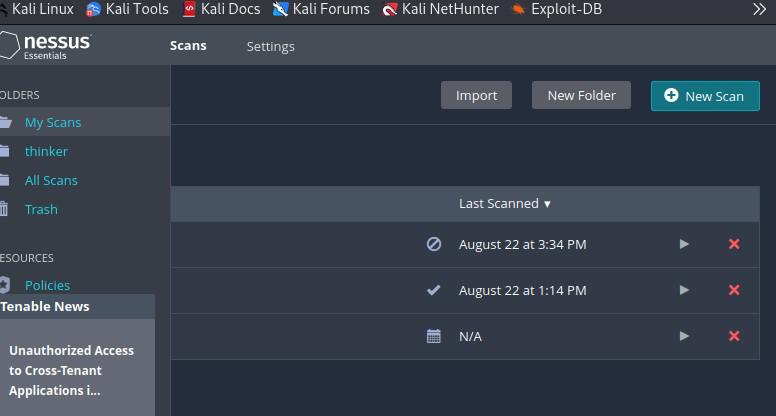Switch to the Settings tab
The image size is (776, 416).
point(271,46)
